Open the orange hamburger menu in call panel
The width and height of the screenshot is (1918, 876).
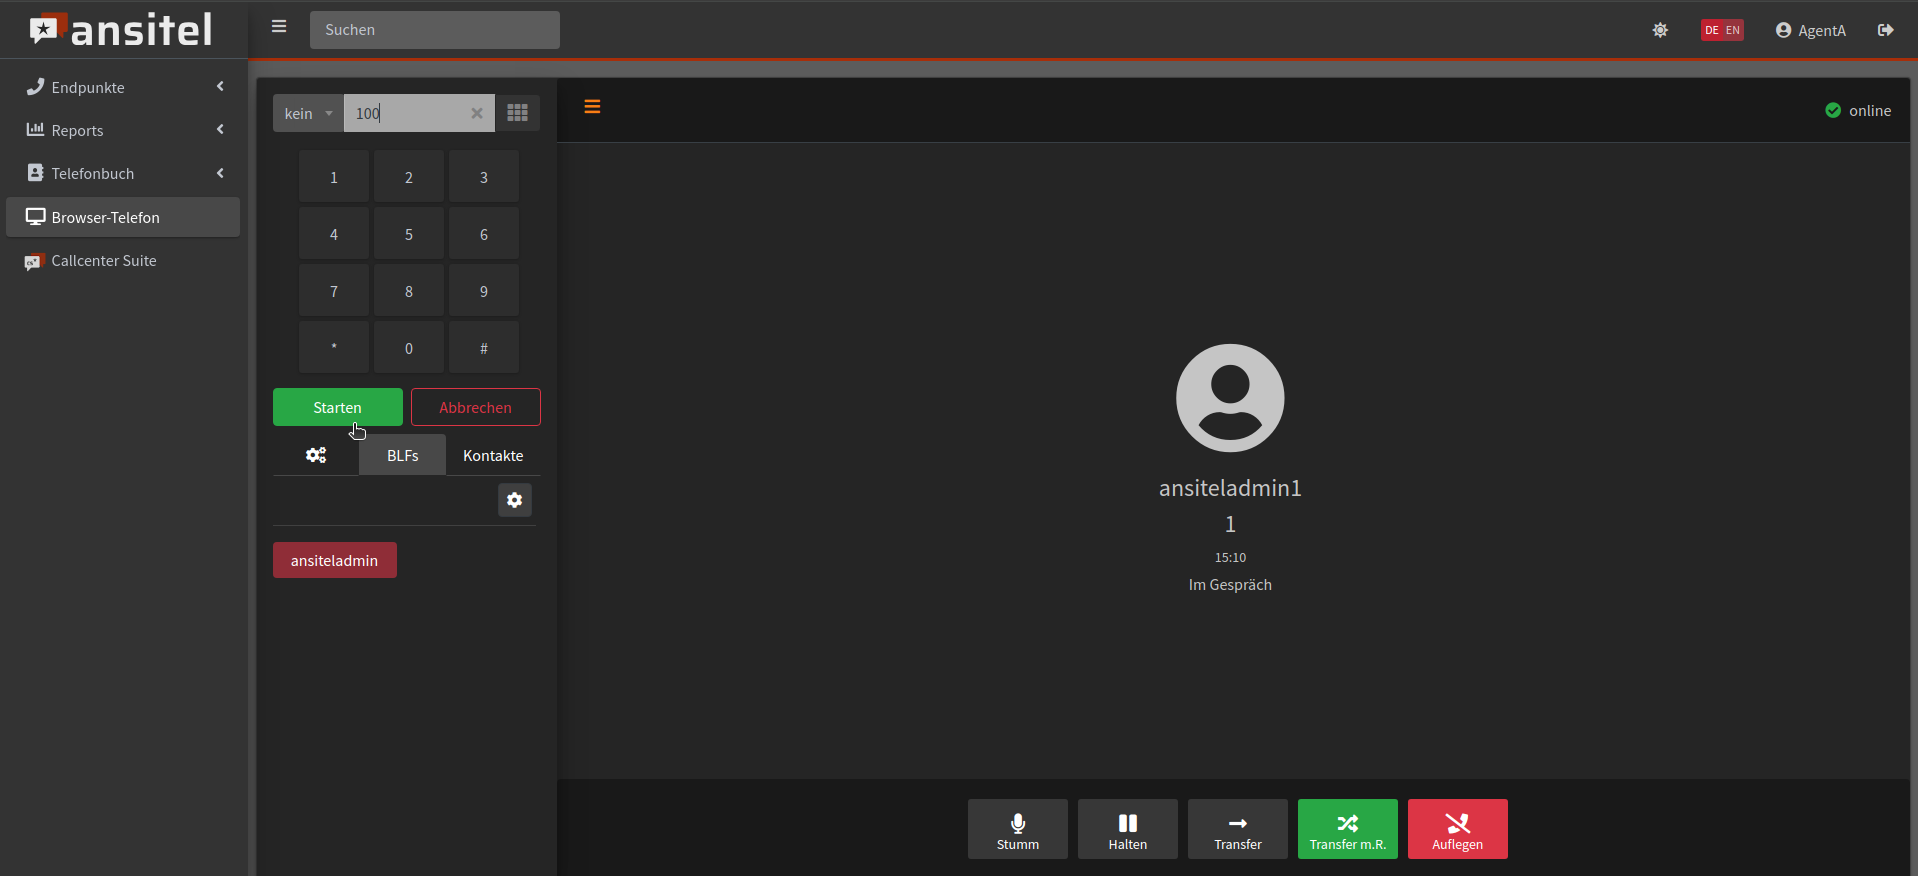tap(592, 107)
